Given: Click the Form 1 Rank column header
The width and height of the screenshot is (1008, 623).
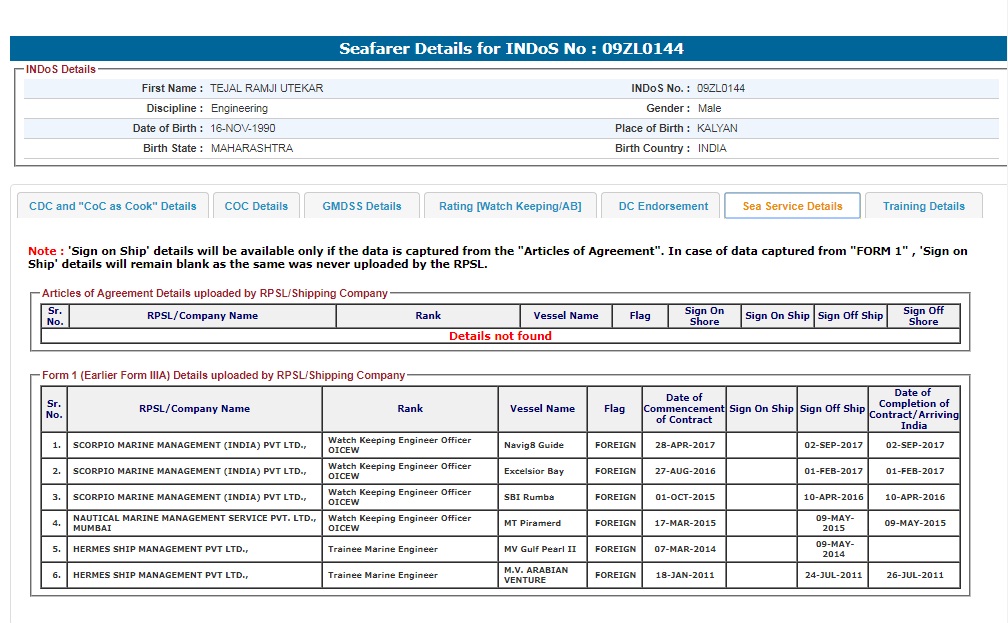Looking at the screenshot, I should [x=410, y=409].
